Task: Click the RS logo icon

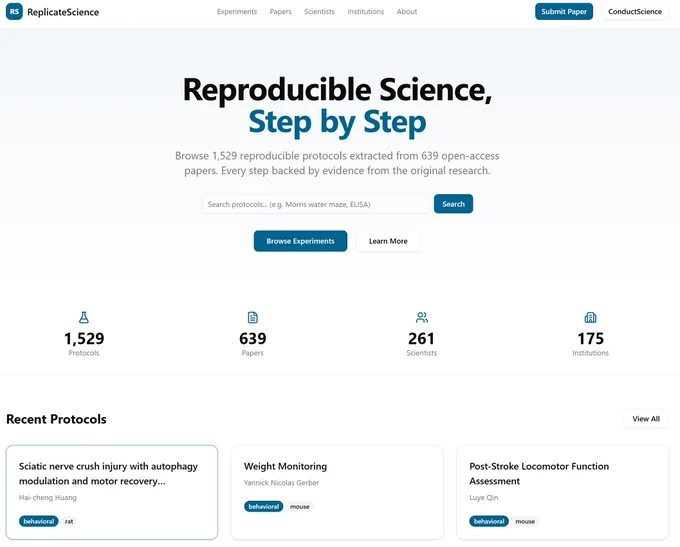Action: click(x=14, y=12)
